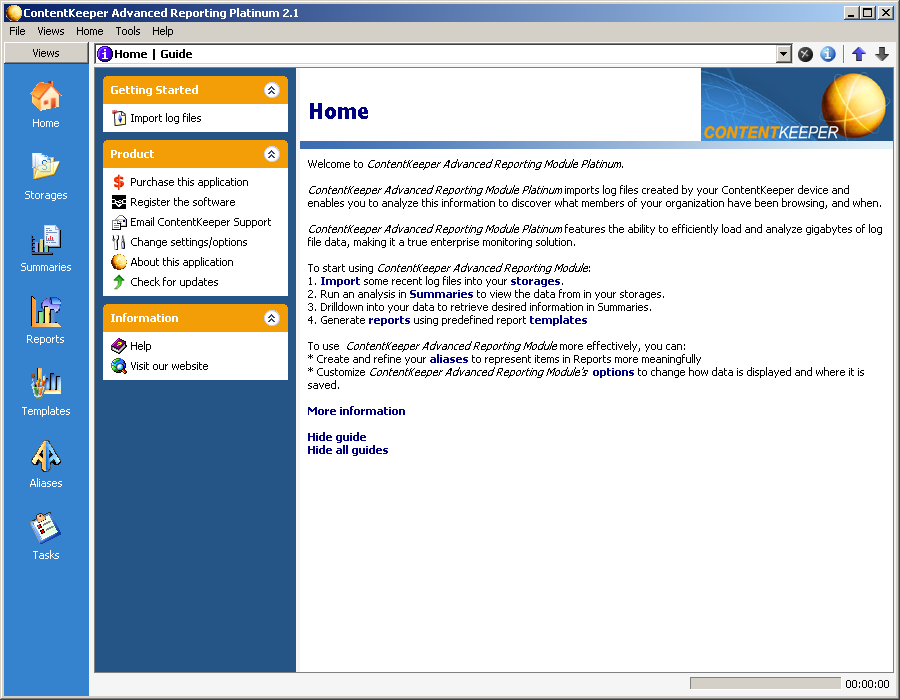The width and height of the screenshot is (900, 700).
Task: Open the Help menu in menu bar
Action: pos(162,31)
